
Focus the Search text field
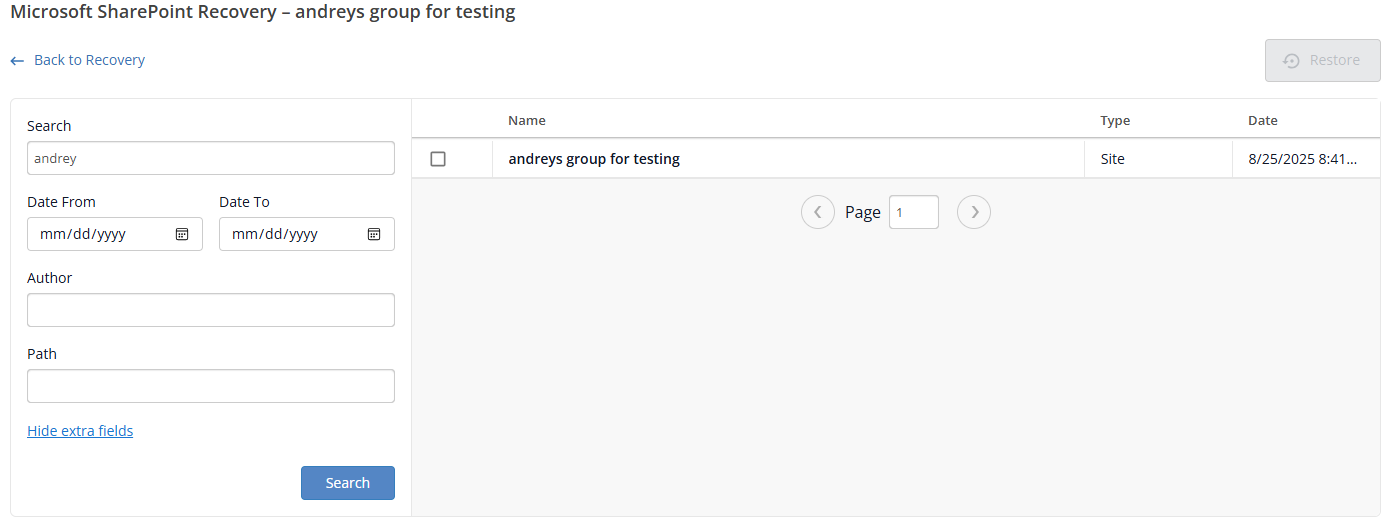(210, 158)
